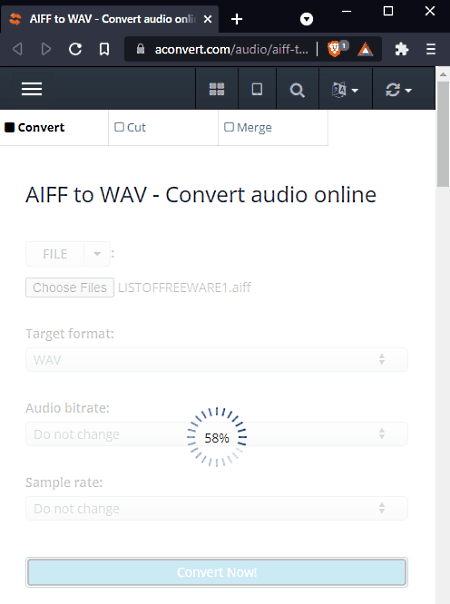
Task: Click the aconvert.com address bar URL
Action: click(x=231, y=49)
